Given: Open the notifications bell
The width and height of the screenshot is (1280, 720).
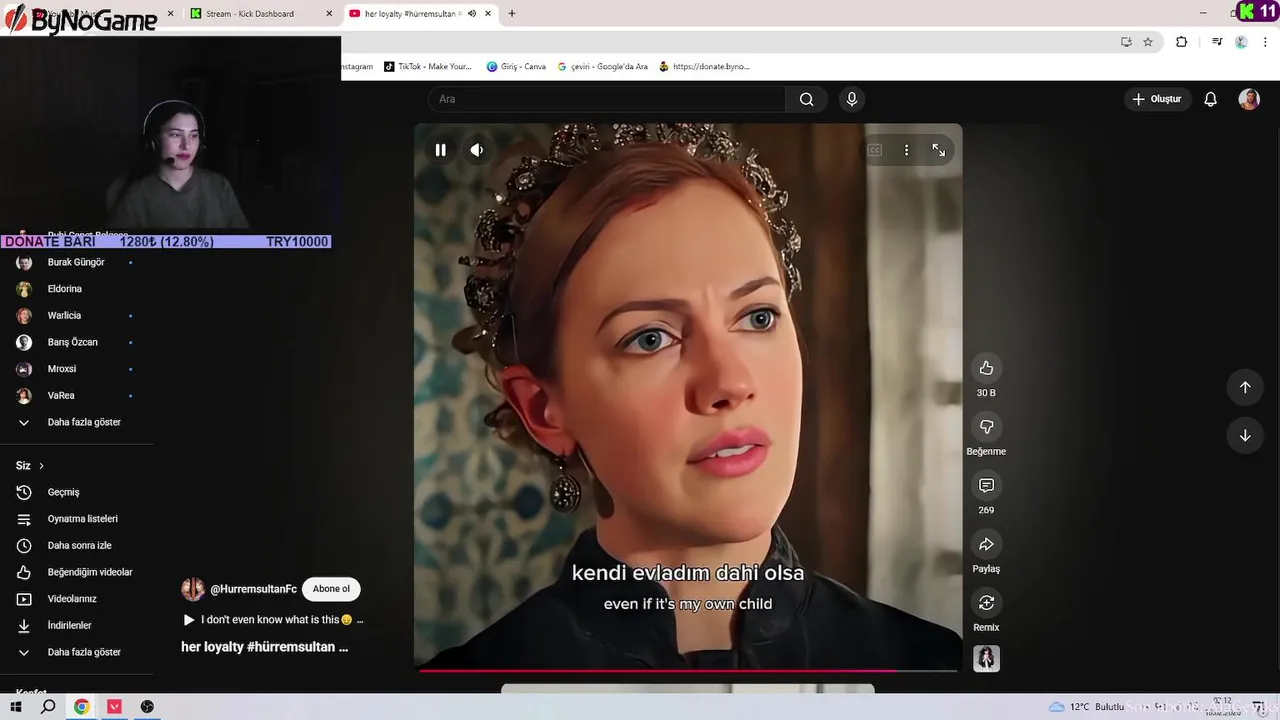Looking at the screenshot, I should click(x=1210, y=99).
